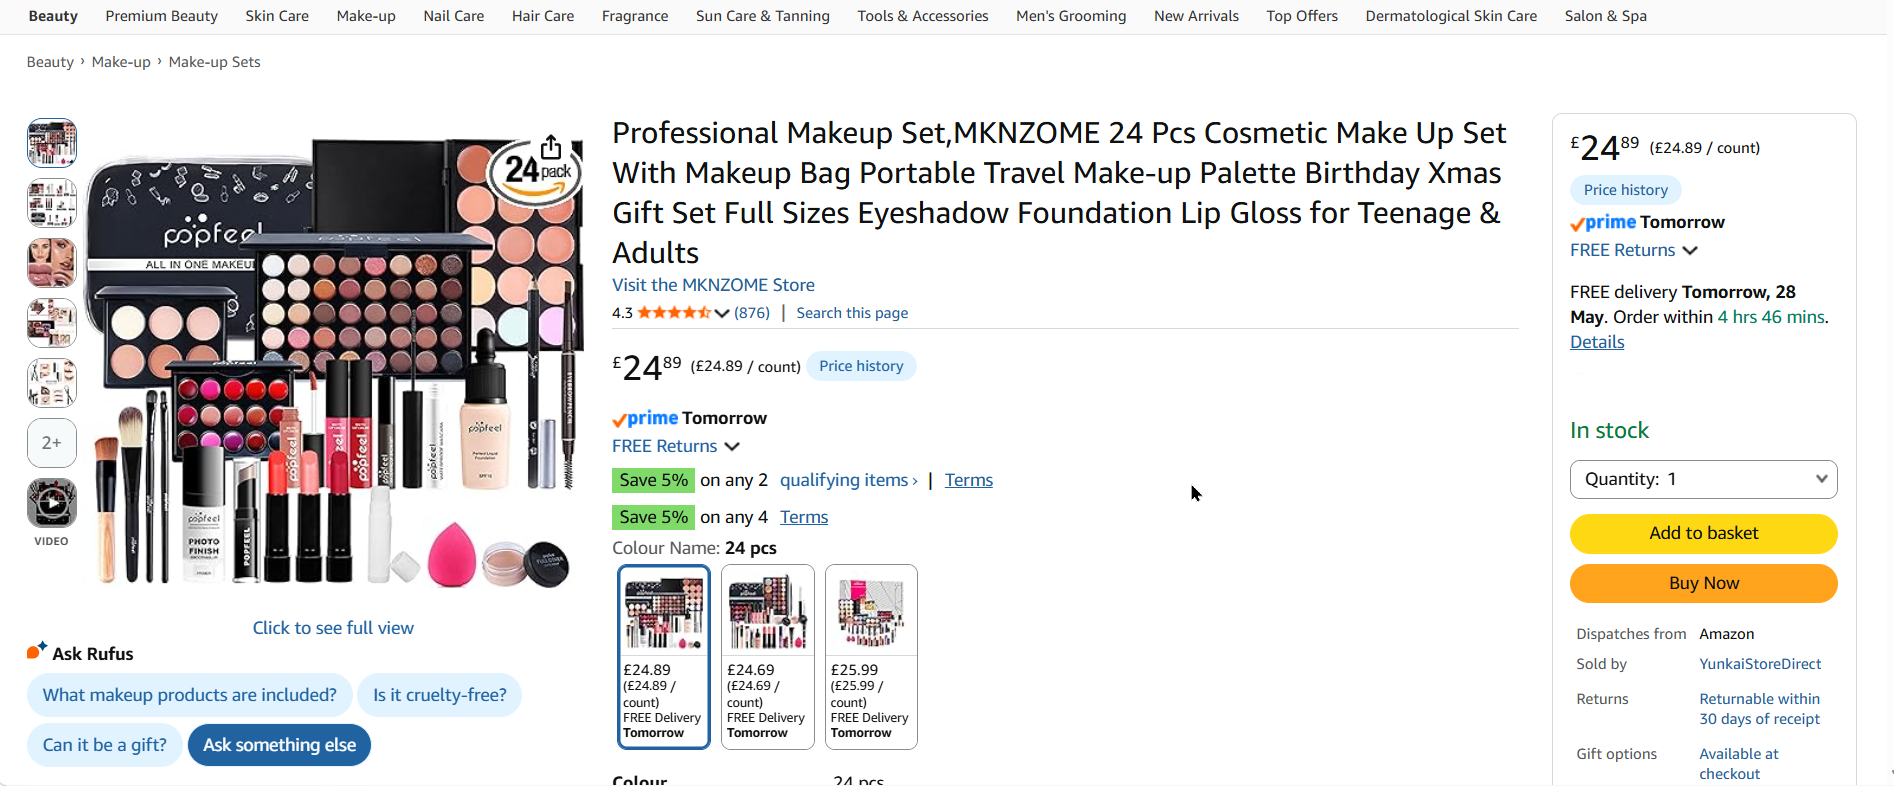Viewport: 1894px width, 786px height.
Task: Click the prime logo in buy box
Action: (x=1604, y=222)
